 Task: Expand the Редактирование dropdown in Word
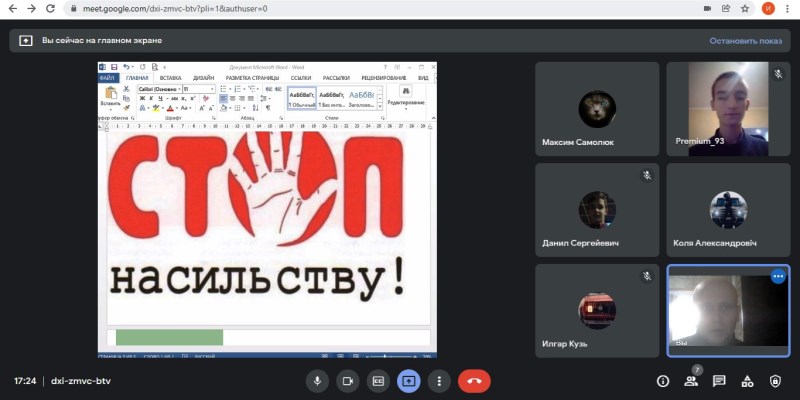pyautogui.click(x=405, y=103)
